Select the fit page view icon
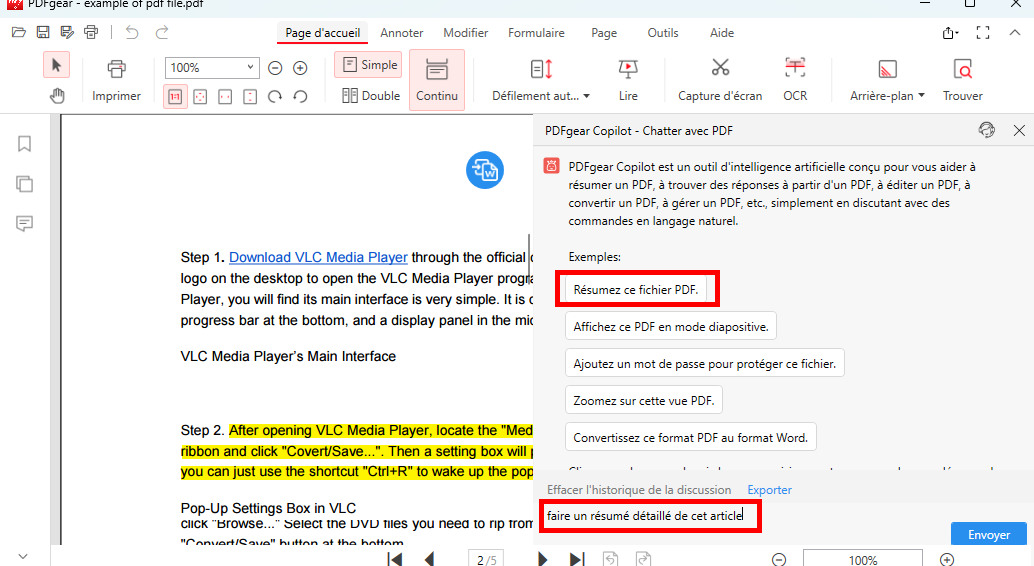This screenshot has width=1034, height=566. (200, 96)
